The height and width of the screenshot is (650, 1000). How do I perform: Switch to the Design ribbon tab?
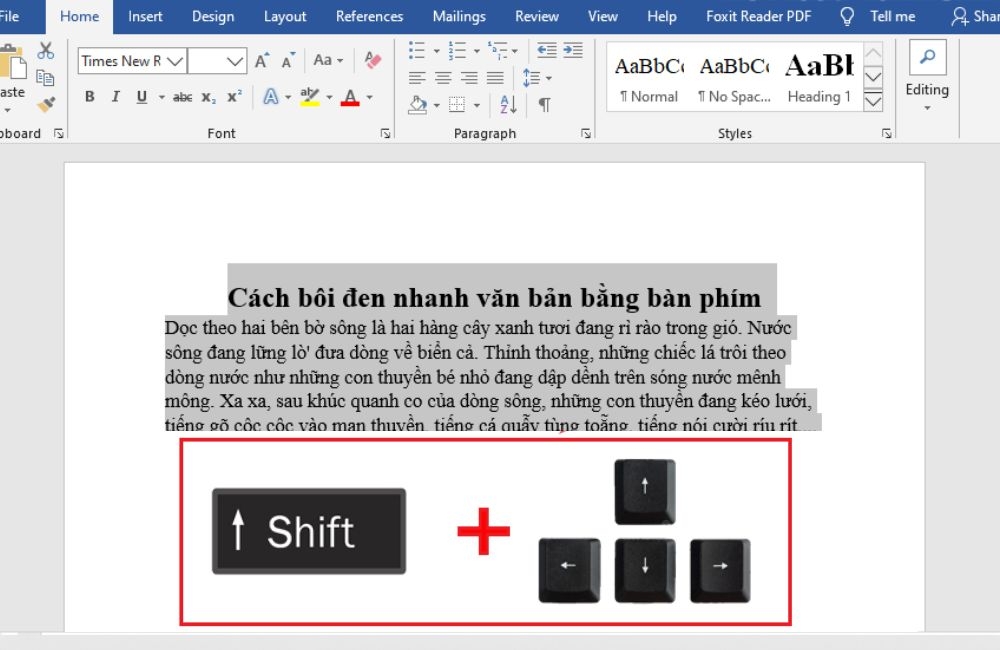[x=213, y=16]
